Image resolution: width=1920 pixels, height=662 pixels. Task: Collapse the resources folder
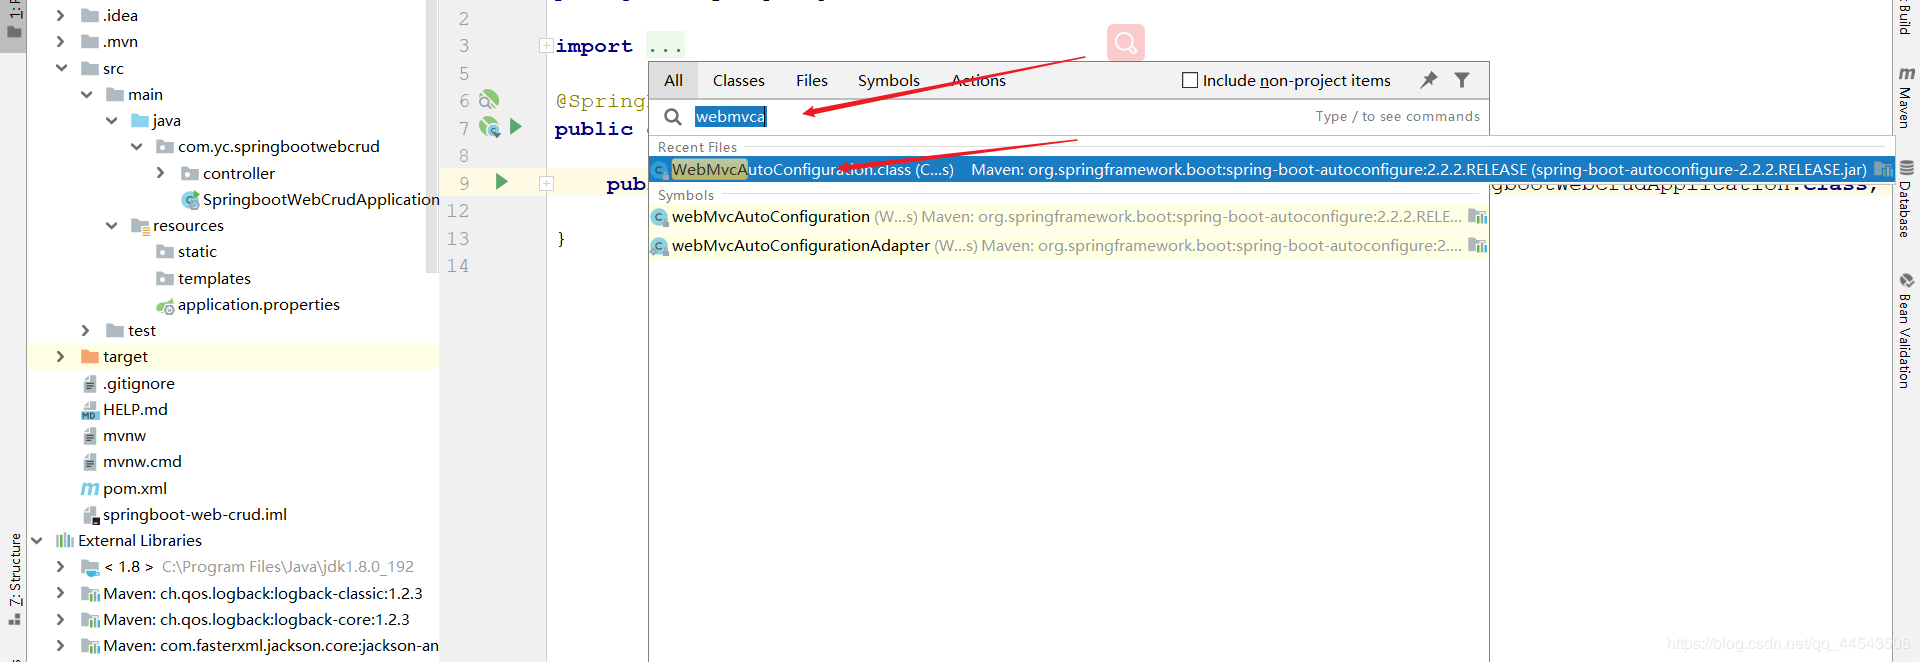click(x=111, y=226)
